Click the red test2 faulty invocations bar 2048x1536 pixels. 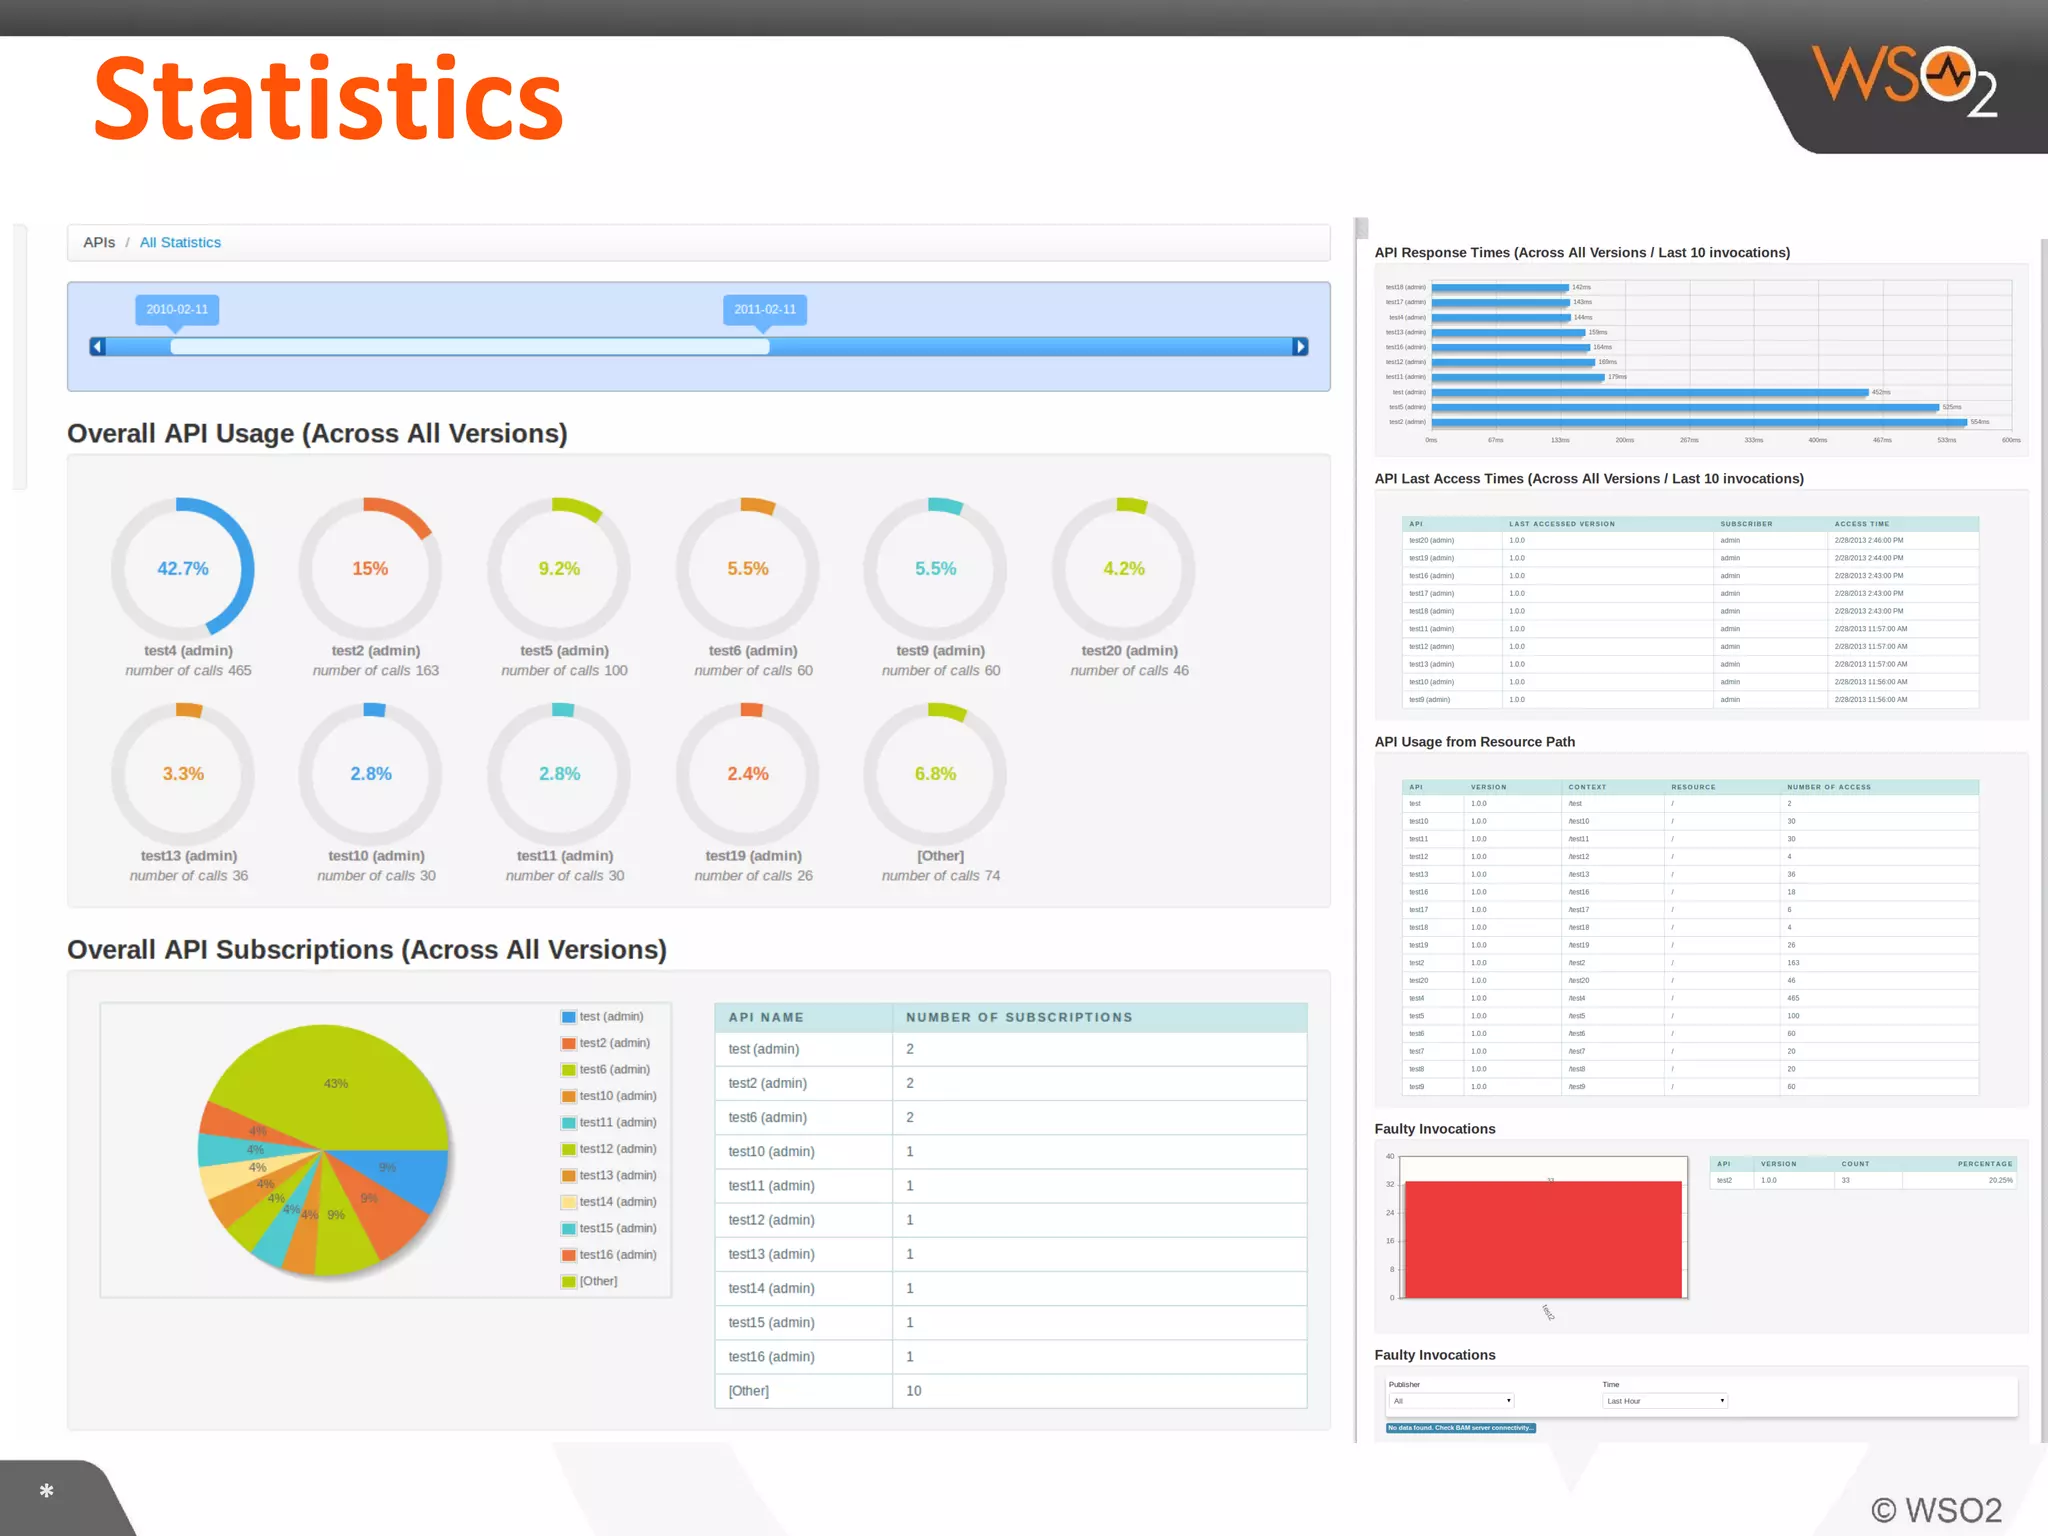(1543, 1240)
